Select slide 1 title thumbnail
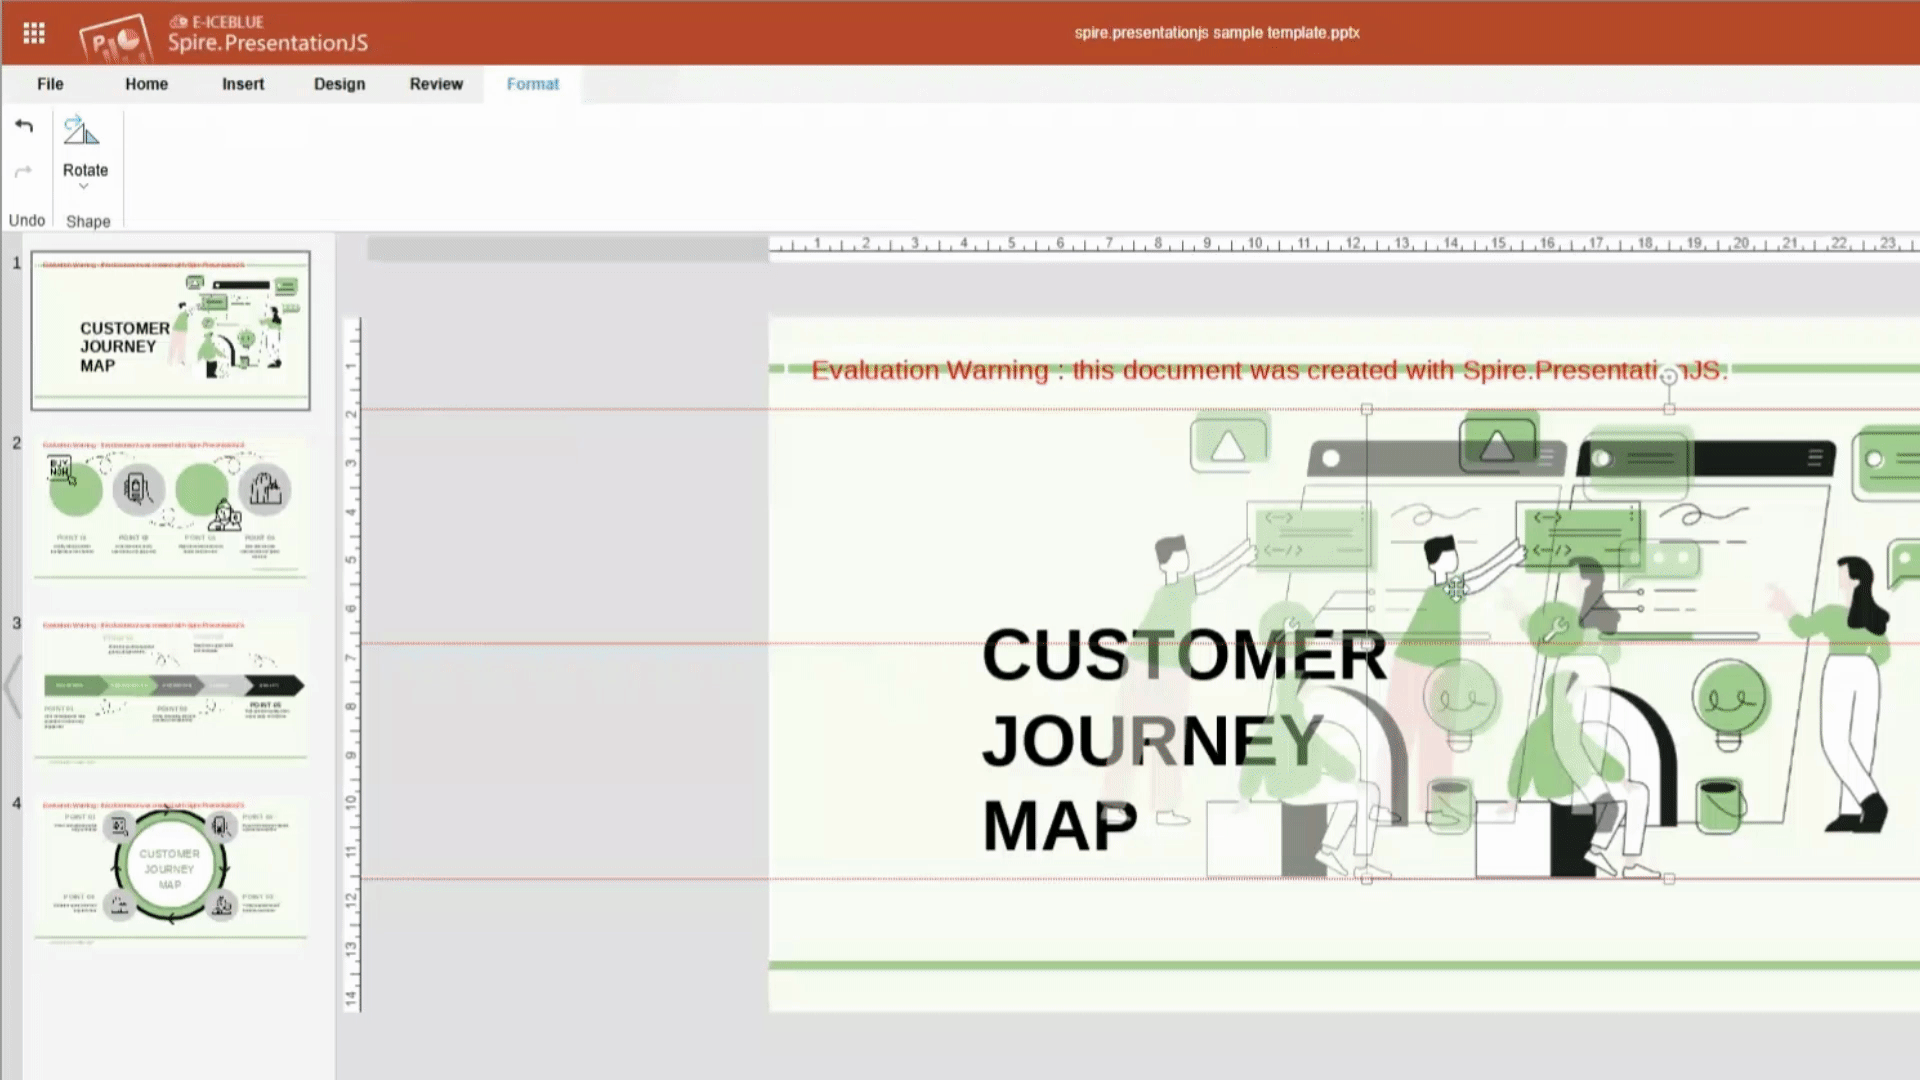This screenshot has width=1920, height=1080. point(170,331)
